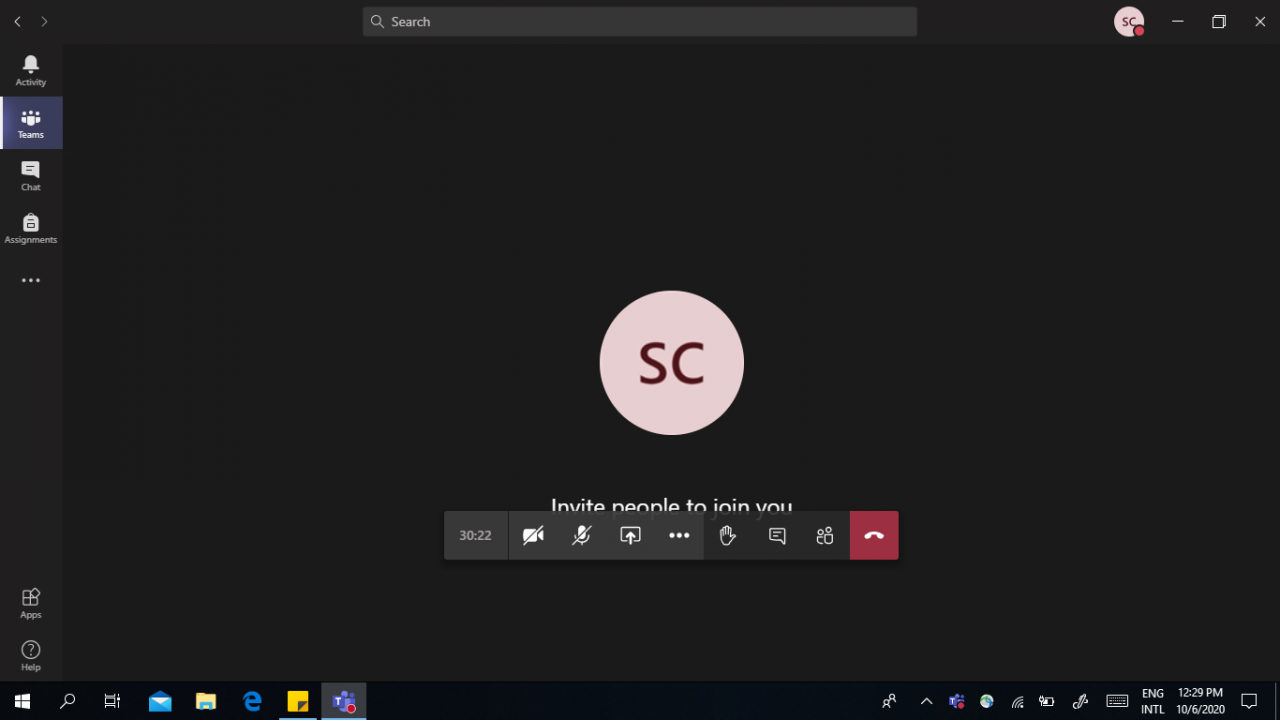Open Windows taskbar search
Viewport: 1280px width, 720px height.
pyautogui.click(x=67, y=701)
